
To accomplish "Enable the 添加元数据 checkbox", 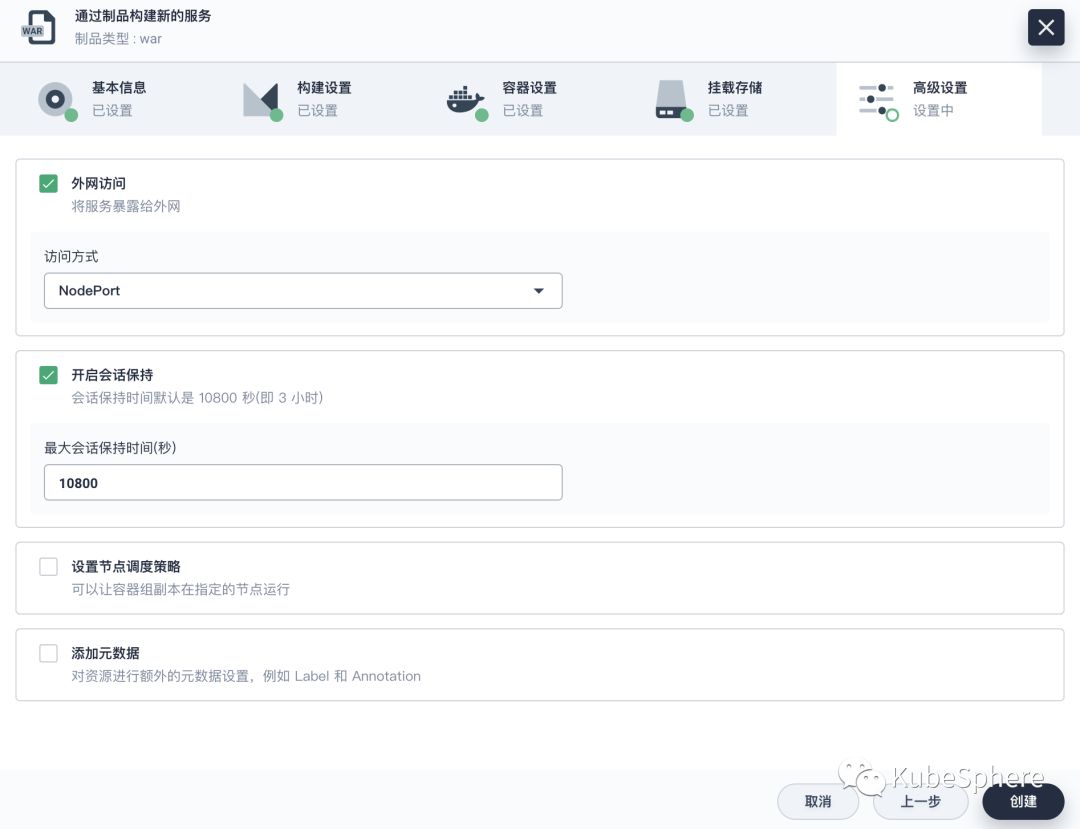I will (x=48, y=653).
